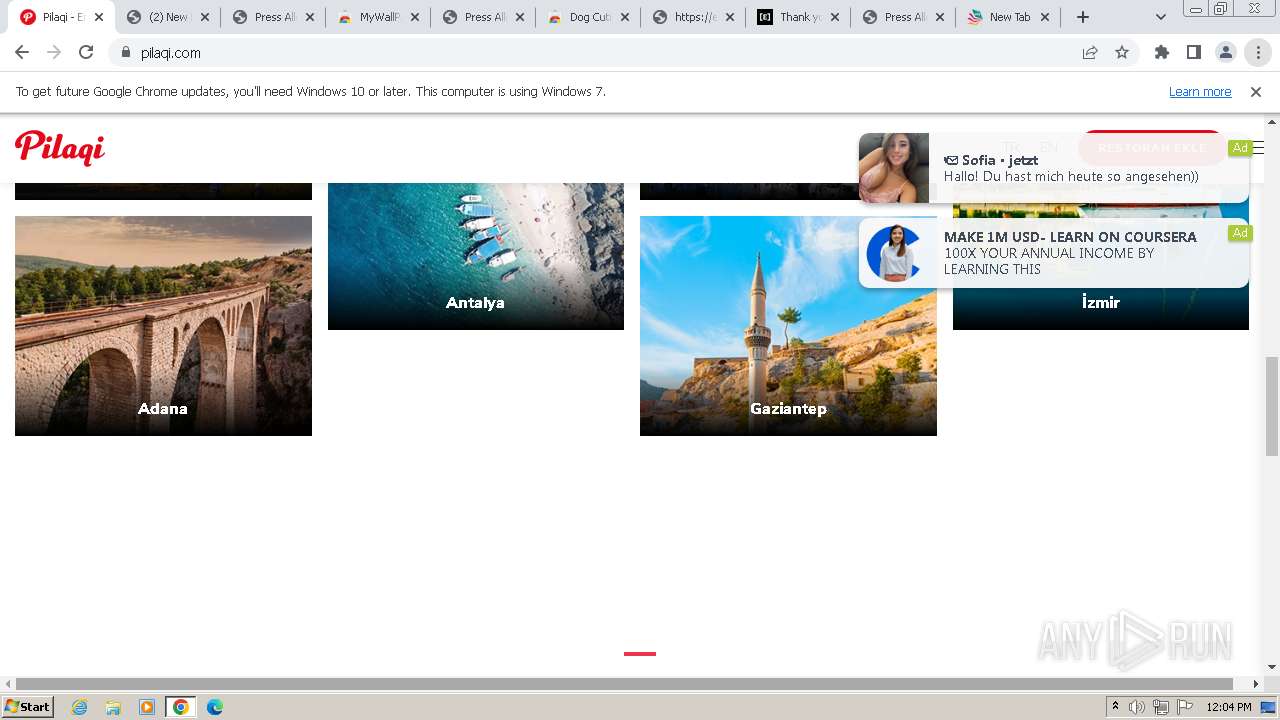Open a new browser tab
The width and height of the screenshot is (1280, 720).
(1083, 17)
